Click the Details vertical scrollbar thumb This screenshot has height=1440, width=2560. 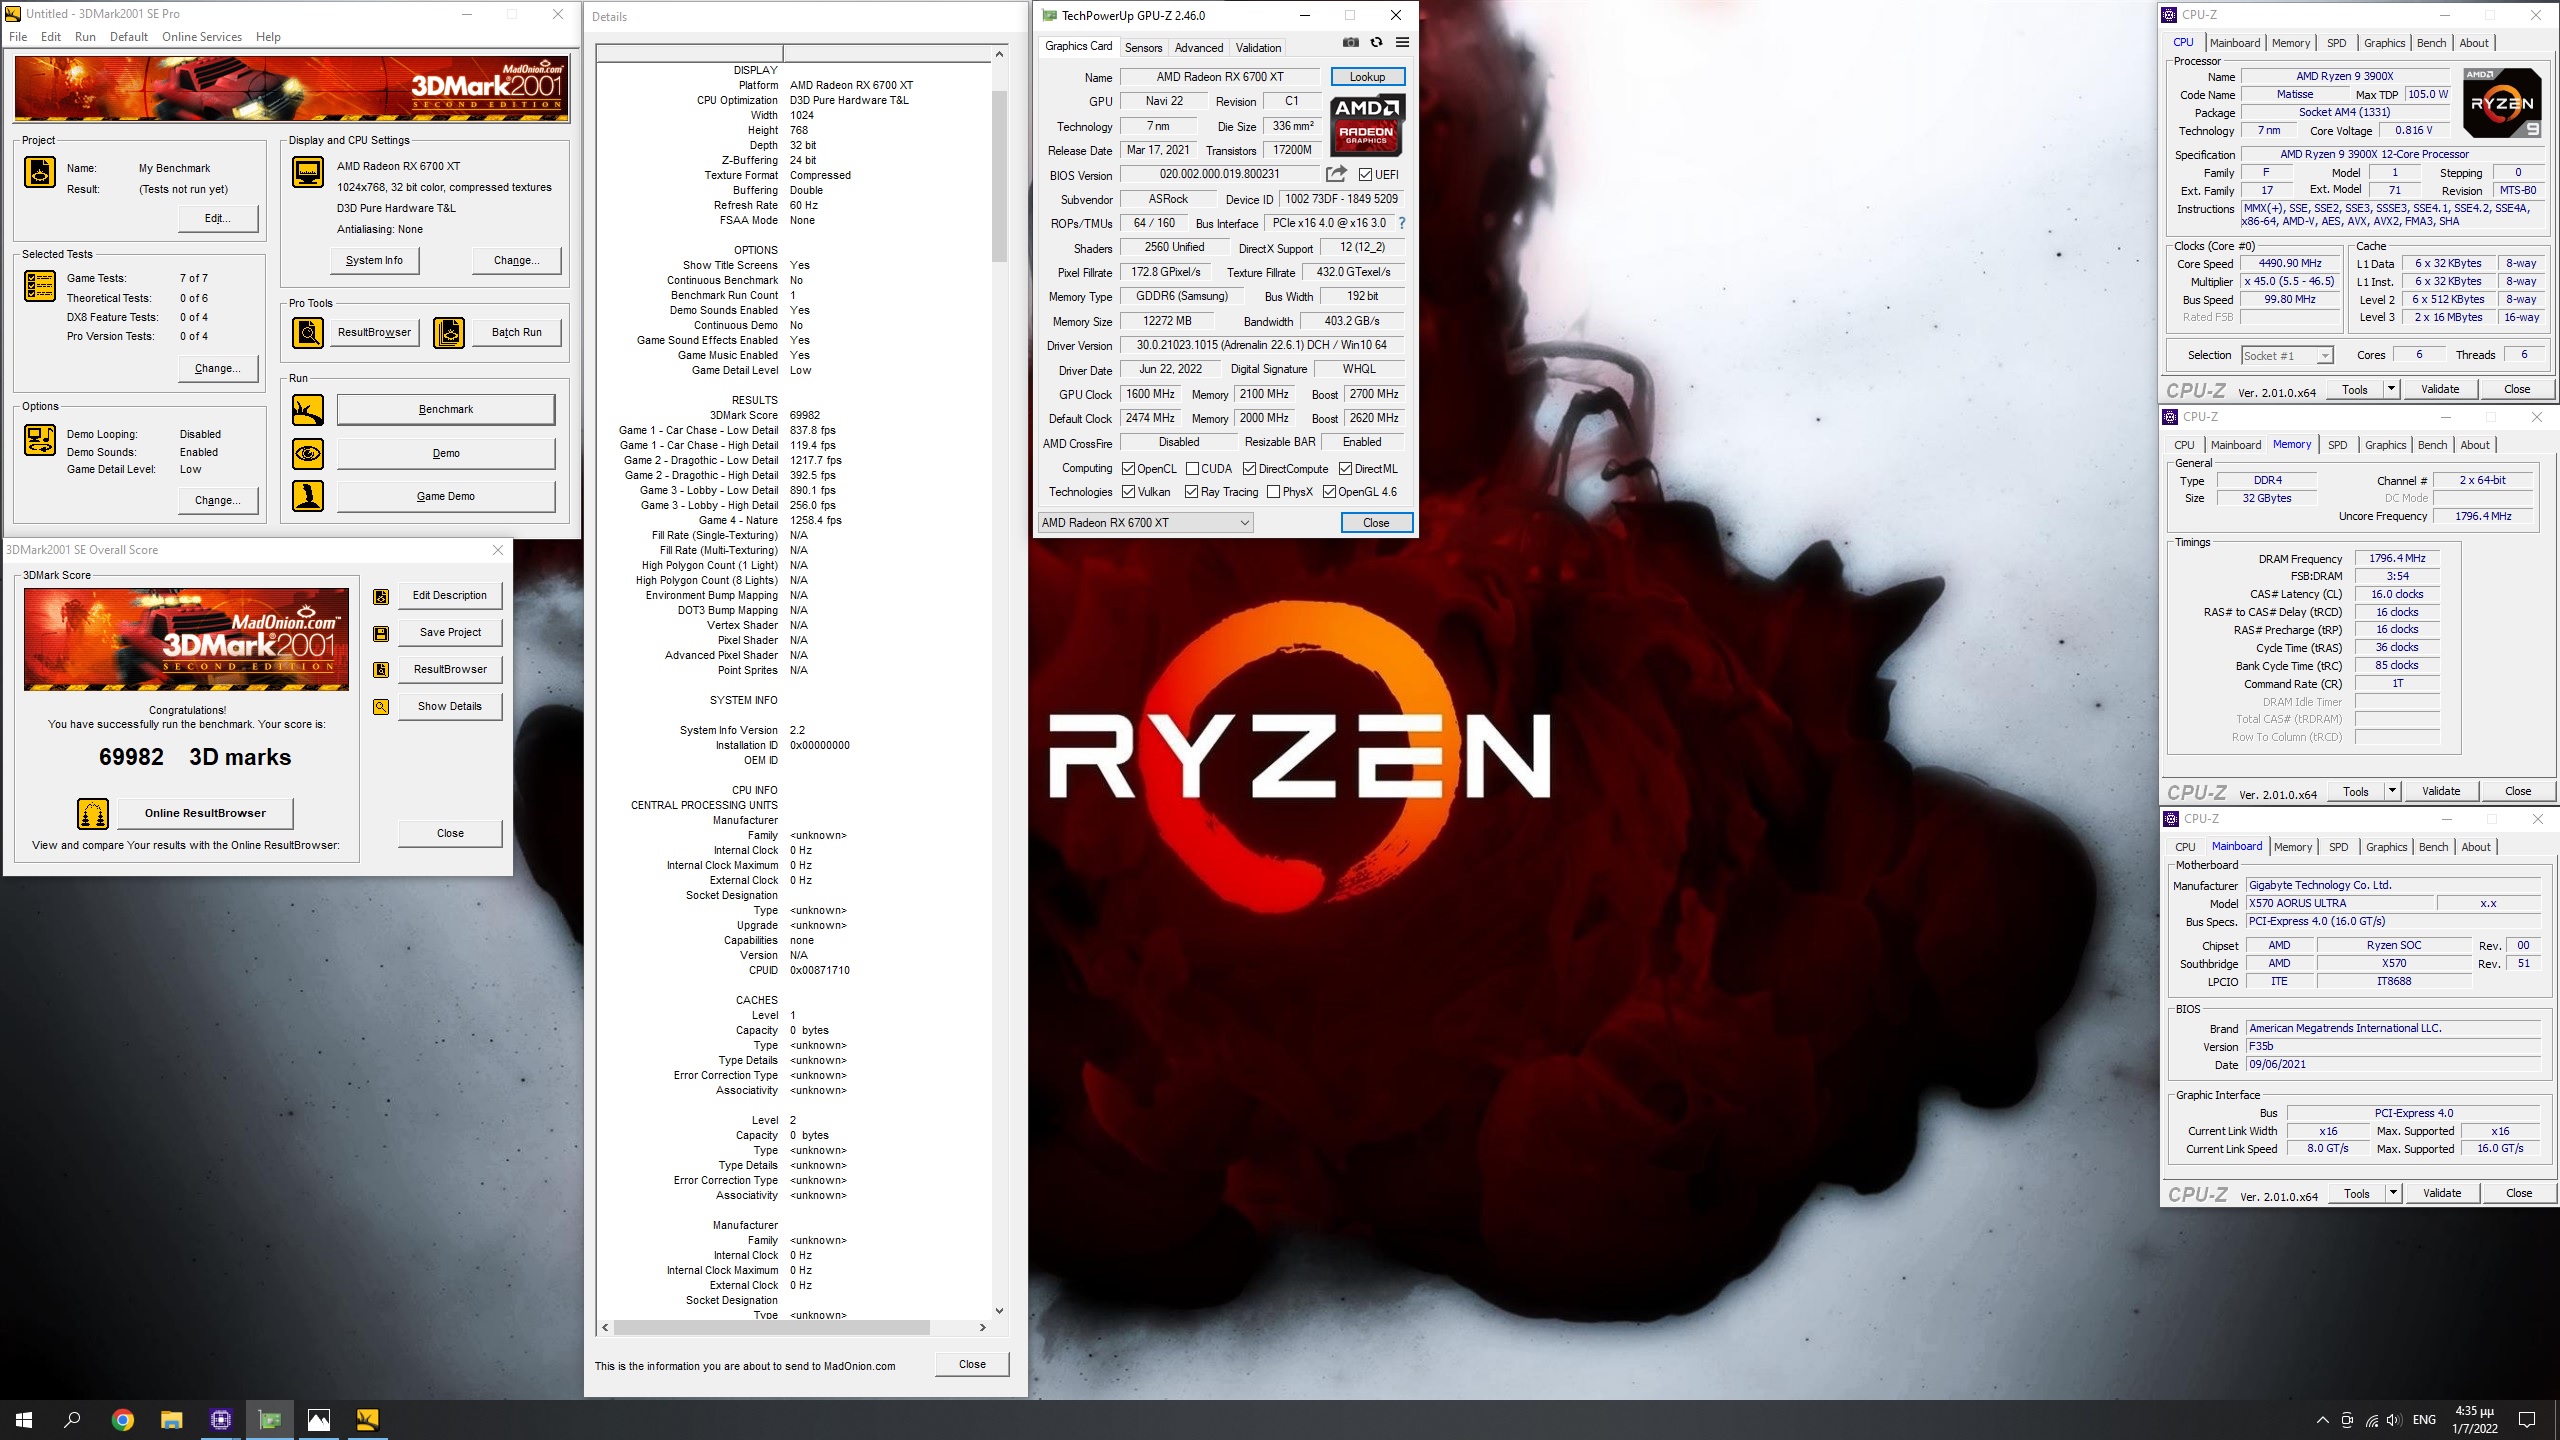pyautogui.click(x=999, y=175)
